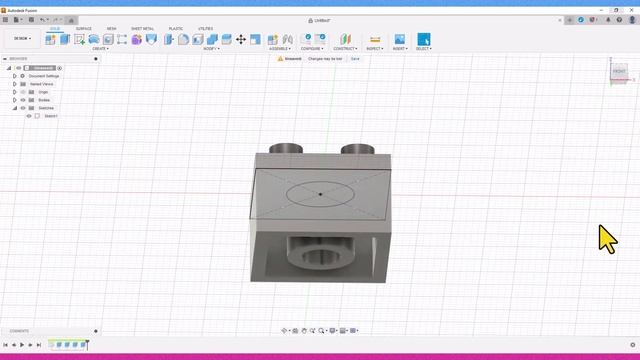640x360 pixels.
Task: Open the INSERT dropdown menu
Action: [400, 49]
